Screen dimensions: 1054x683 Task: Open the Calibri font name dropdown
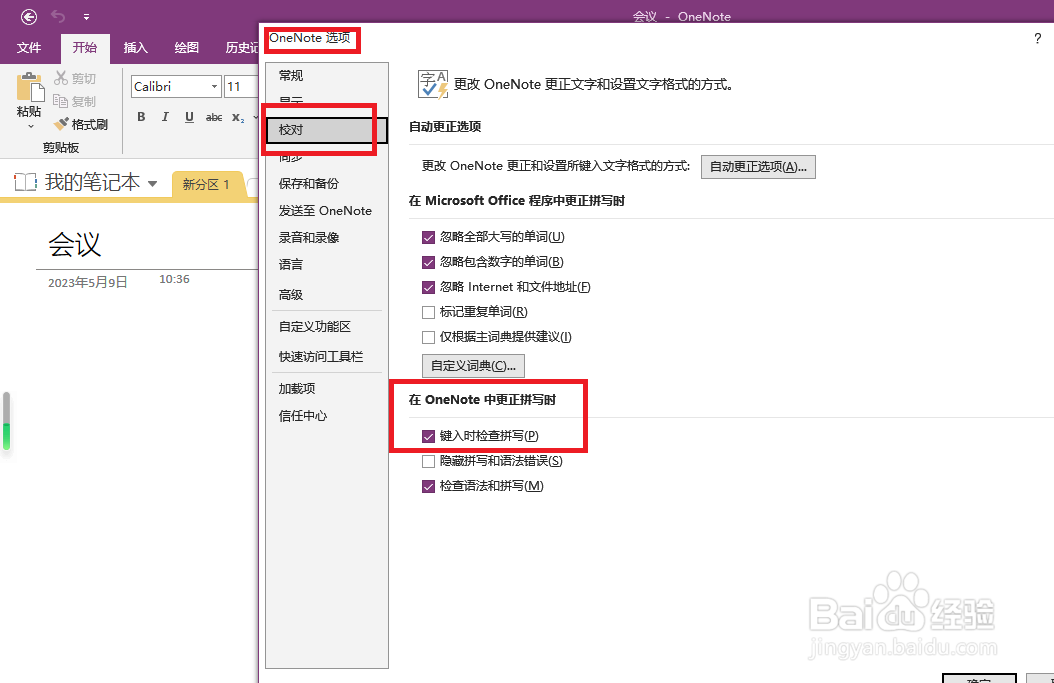(x=214, y=87)
